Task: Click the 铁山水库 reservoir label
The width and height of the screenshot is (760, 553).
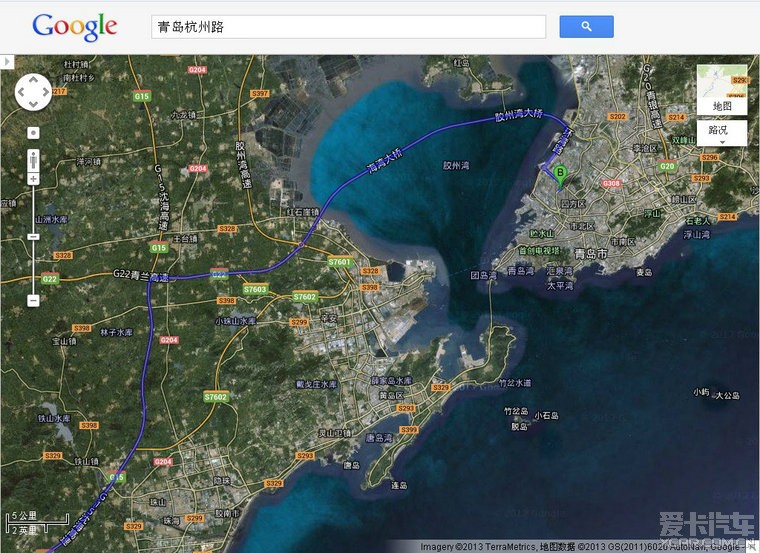Action: [x=54, y=418]
